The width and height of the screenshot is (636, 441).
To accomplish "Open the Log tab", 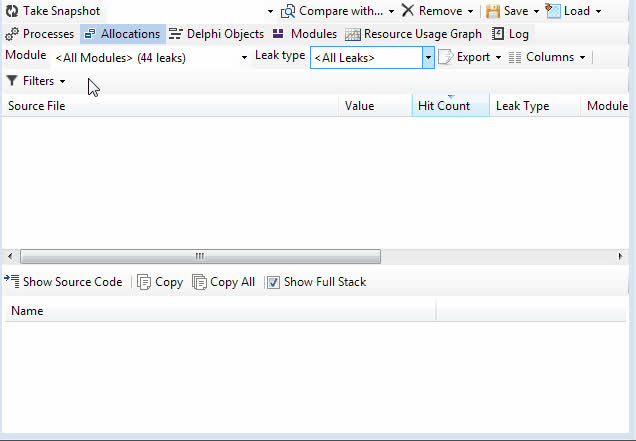I will click(510, 34).
